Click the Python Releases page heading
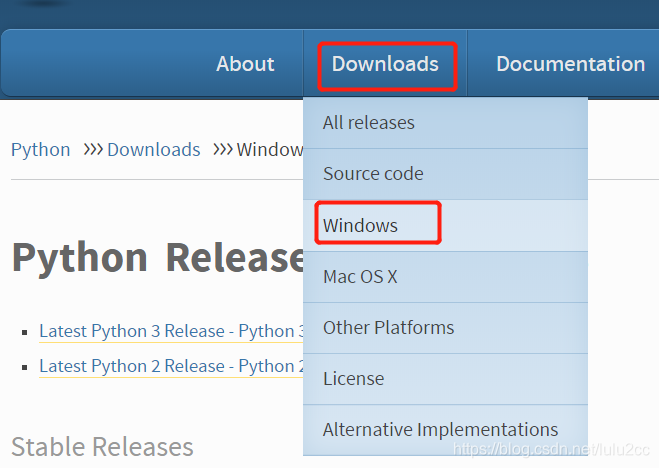659x468 pixels. [x=158, y=258]
